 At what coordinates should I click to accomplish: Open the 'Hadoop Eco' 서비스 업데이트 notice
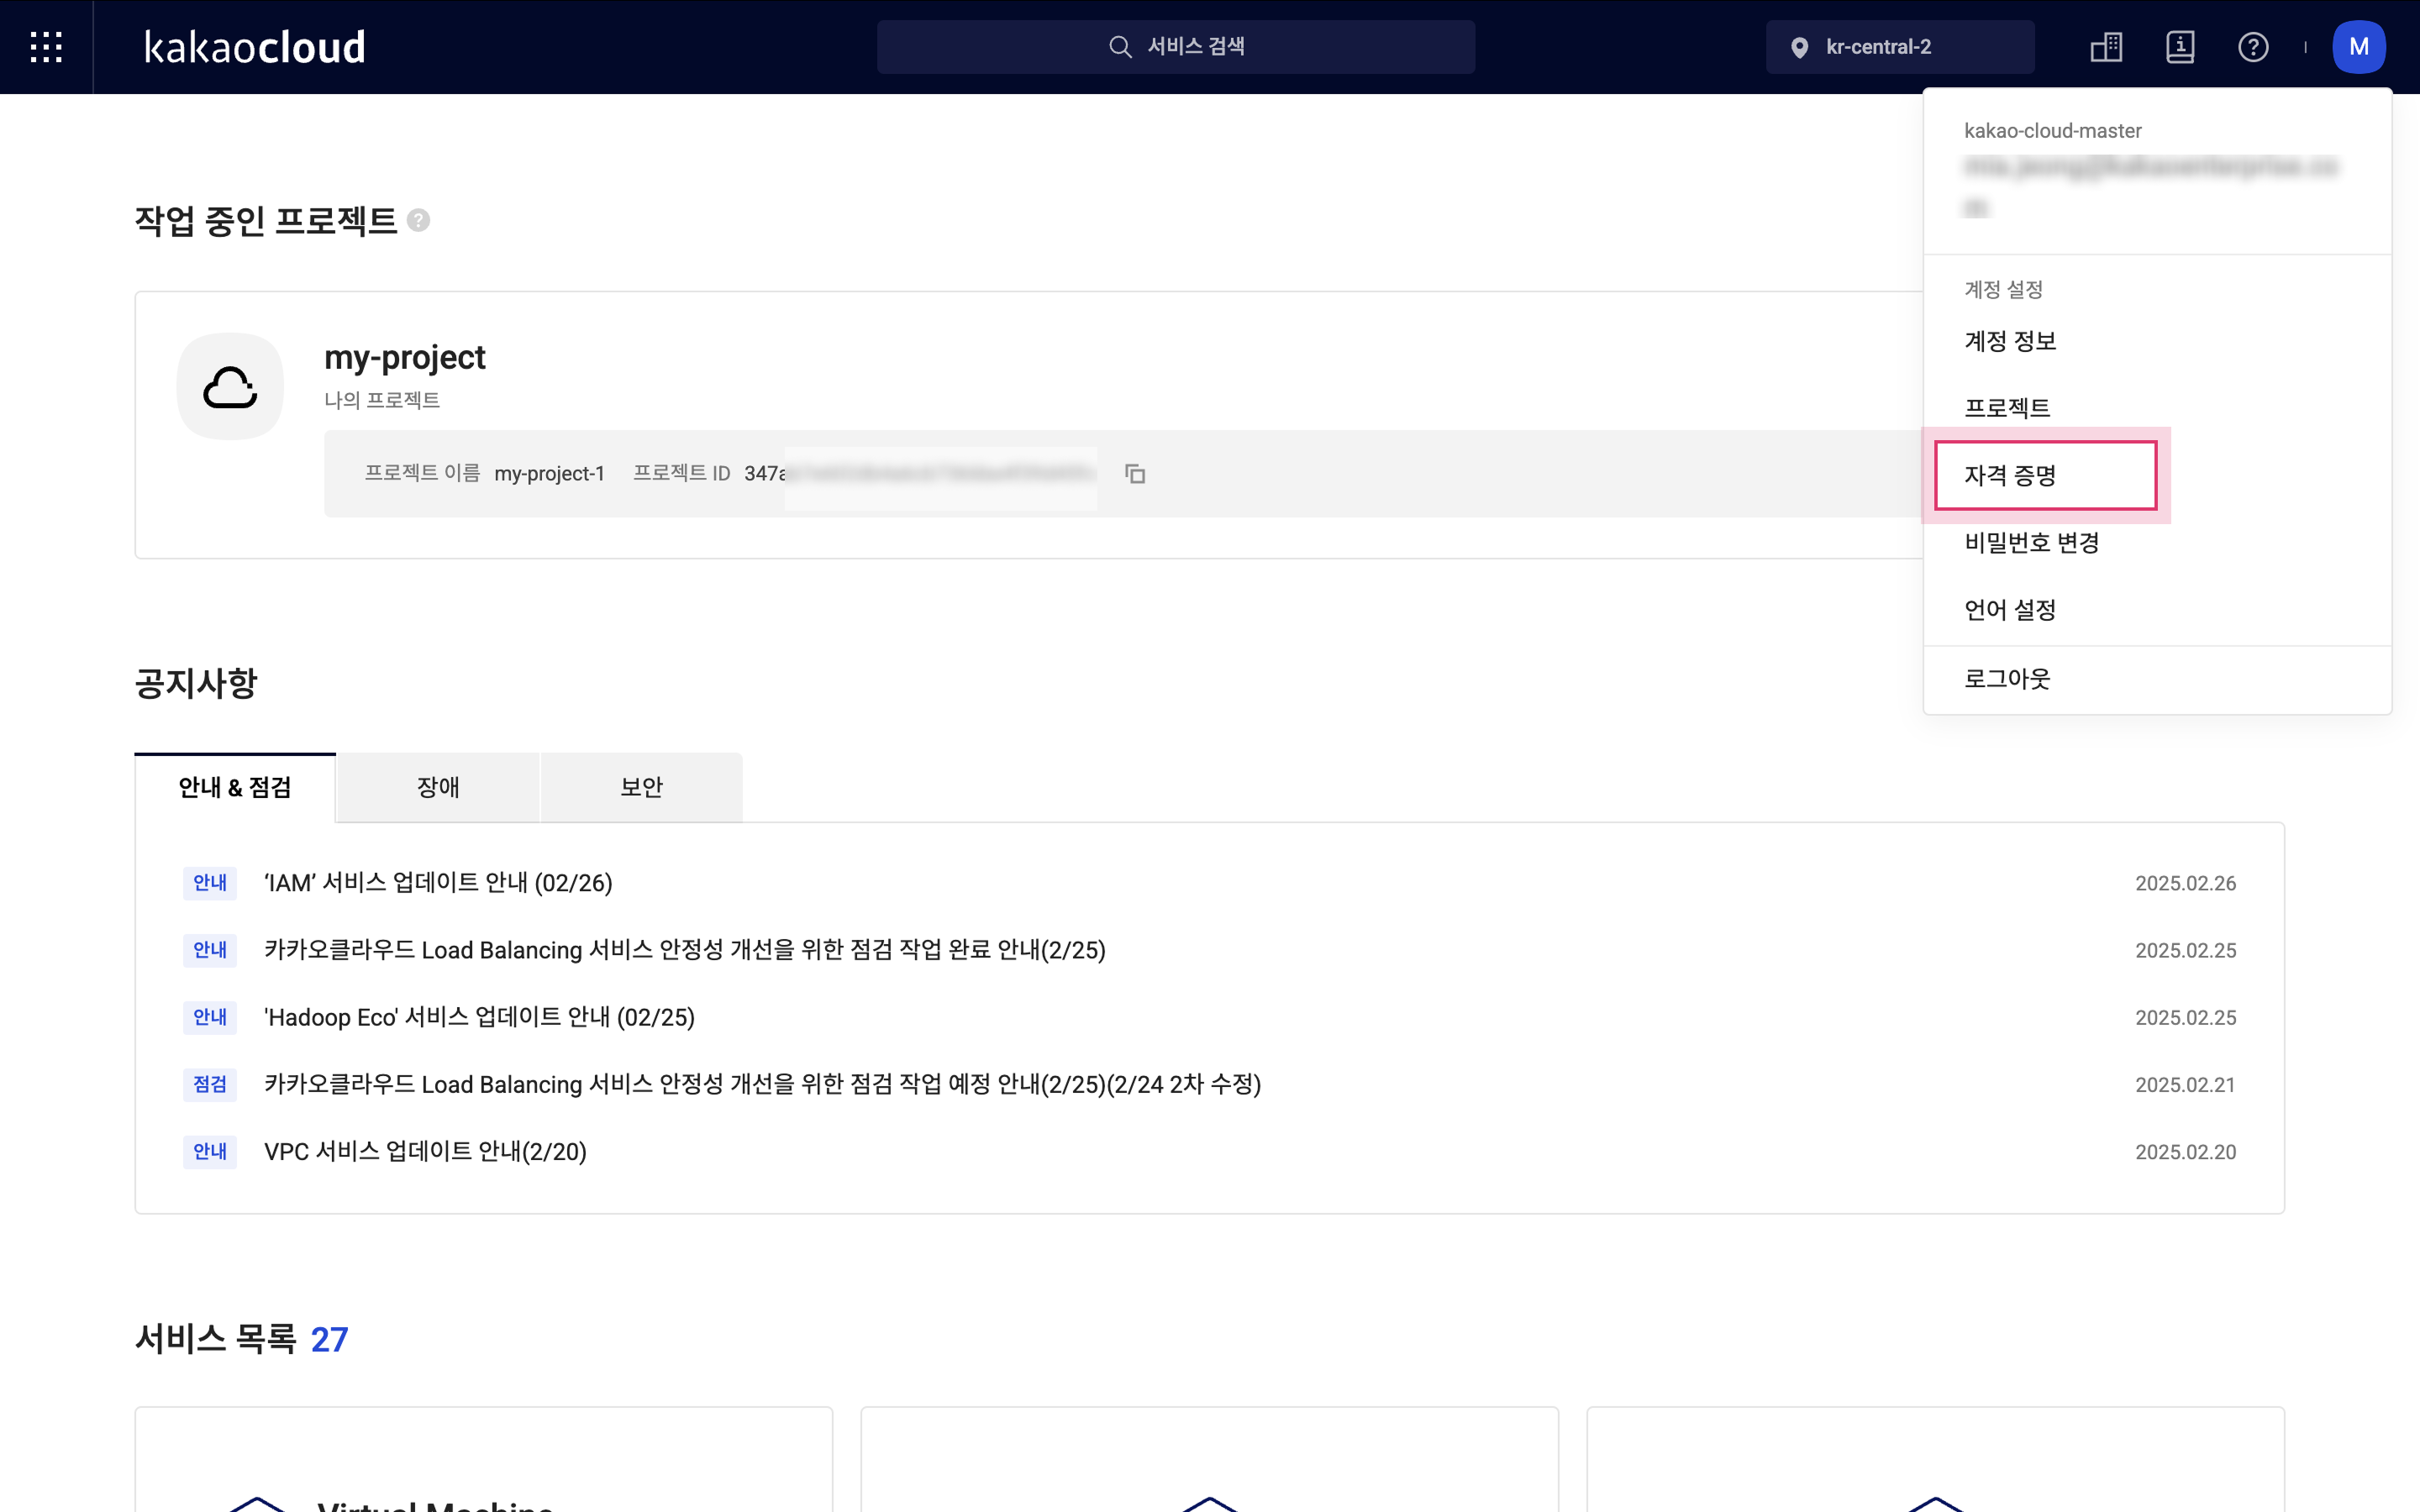tap(479, 1017)
